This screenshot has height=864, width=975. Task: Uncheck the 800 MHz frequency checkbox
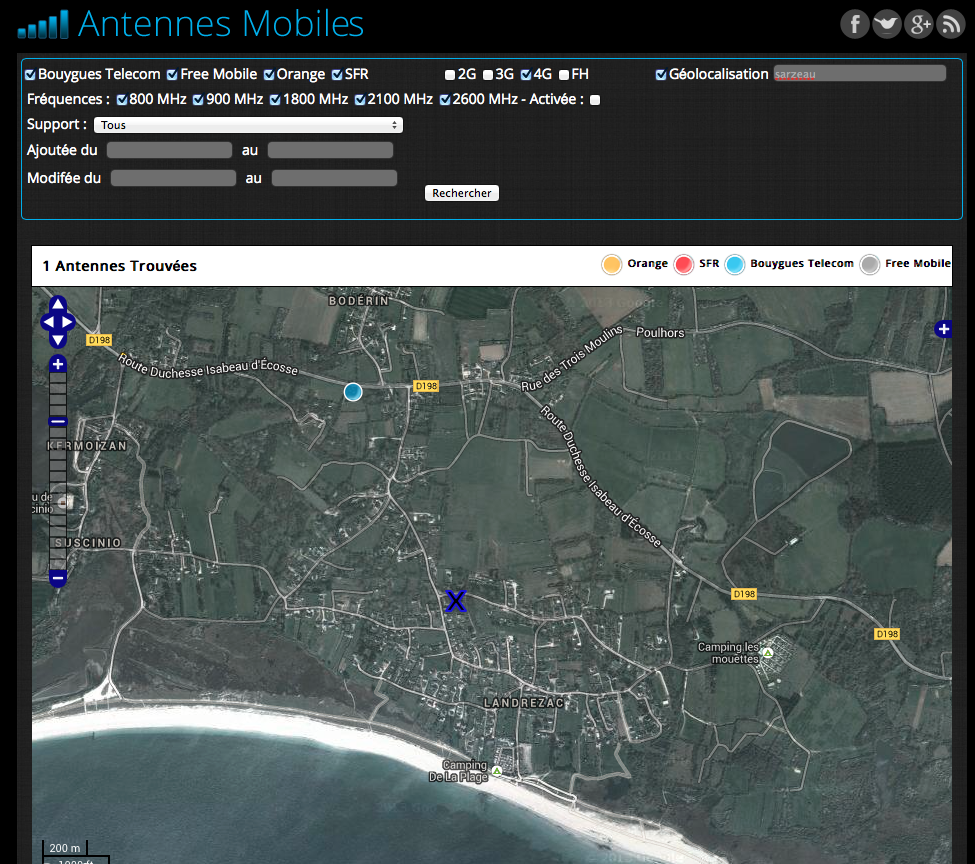point(122,100)
